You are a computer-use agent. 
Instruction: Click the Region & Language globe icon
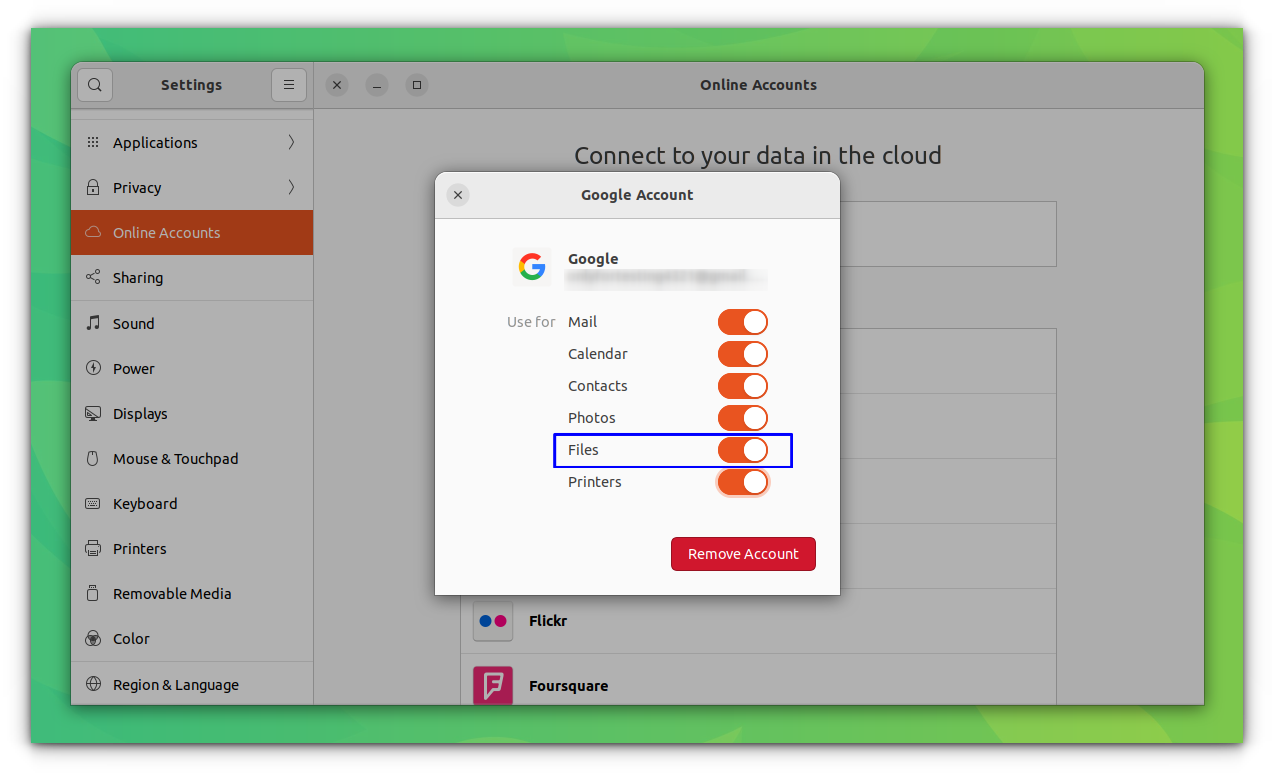(x=93, y=685)
